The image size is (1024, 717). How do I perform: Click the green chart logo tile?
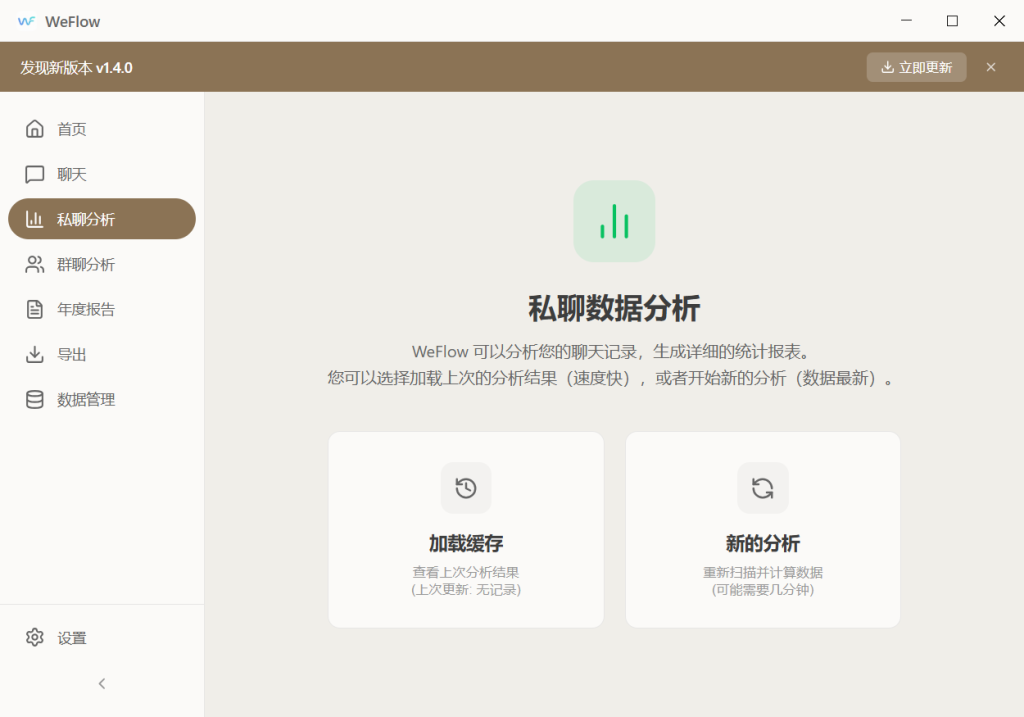(614, 221)
